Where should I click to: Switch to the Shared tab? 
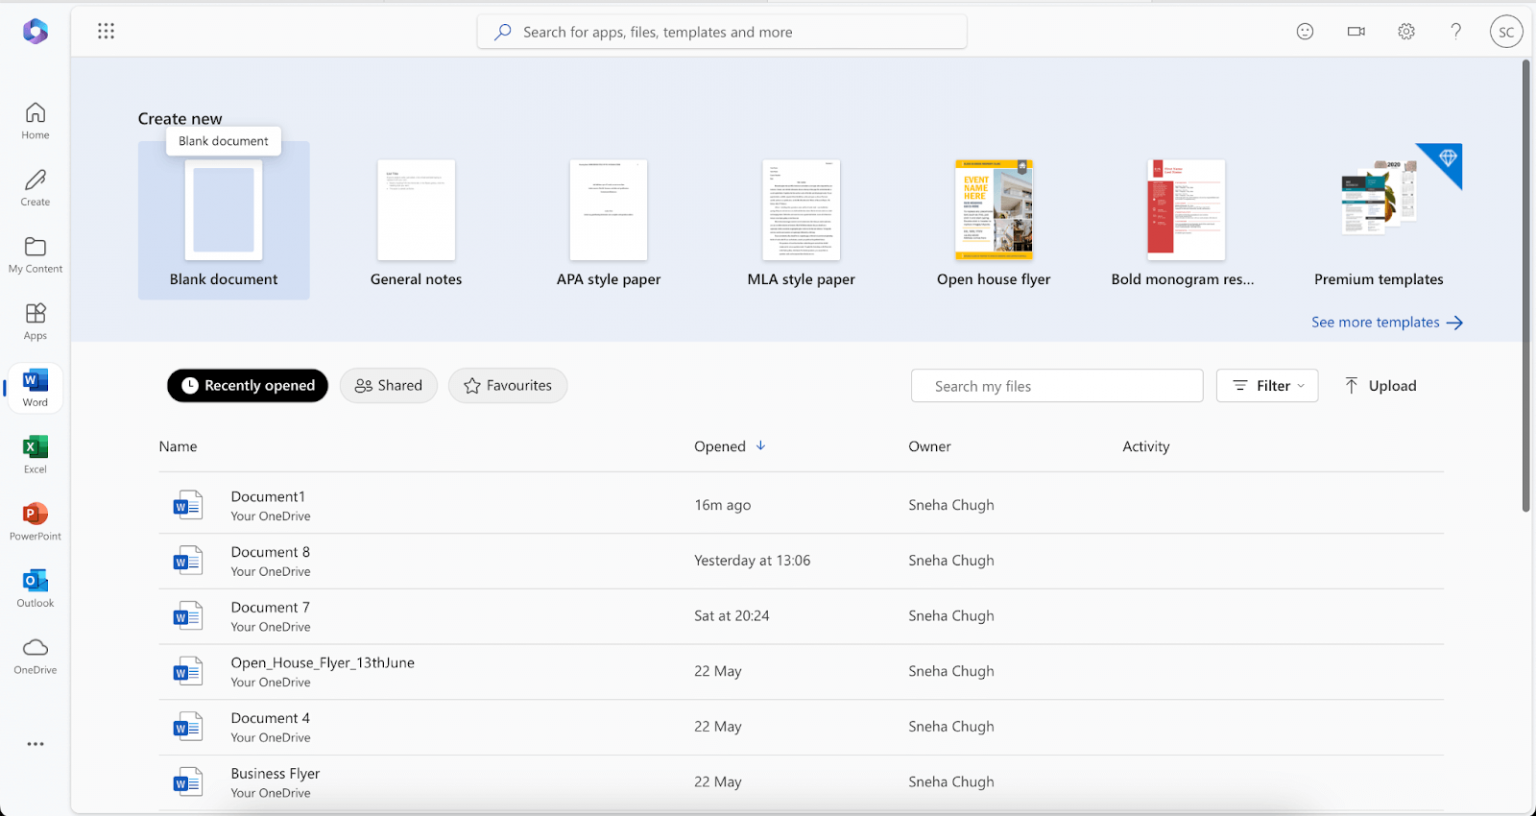coord(388,386)
